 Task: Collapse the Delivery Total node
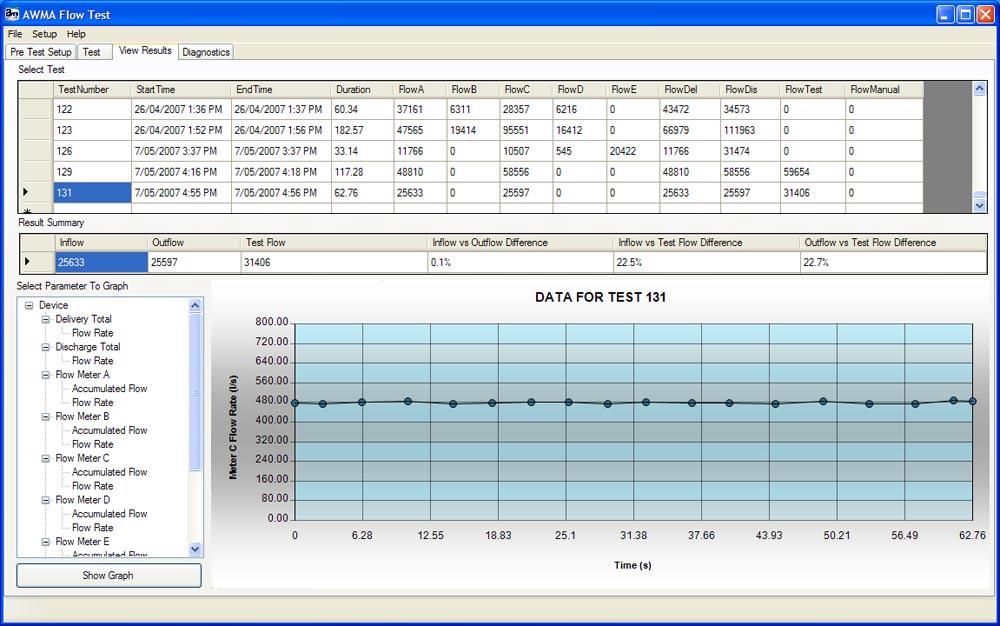pyautogui.click(x=45, y=319)
